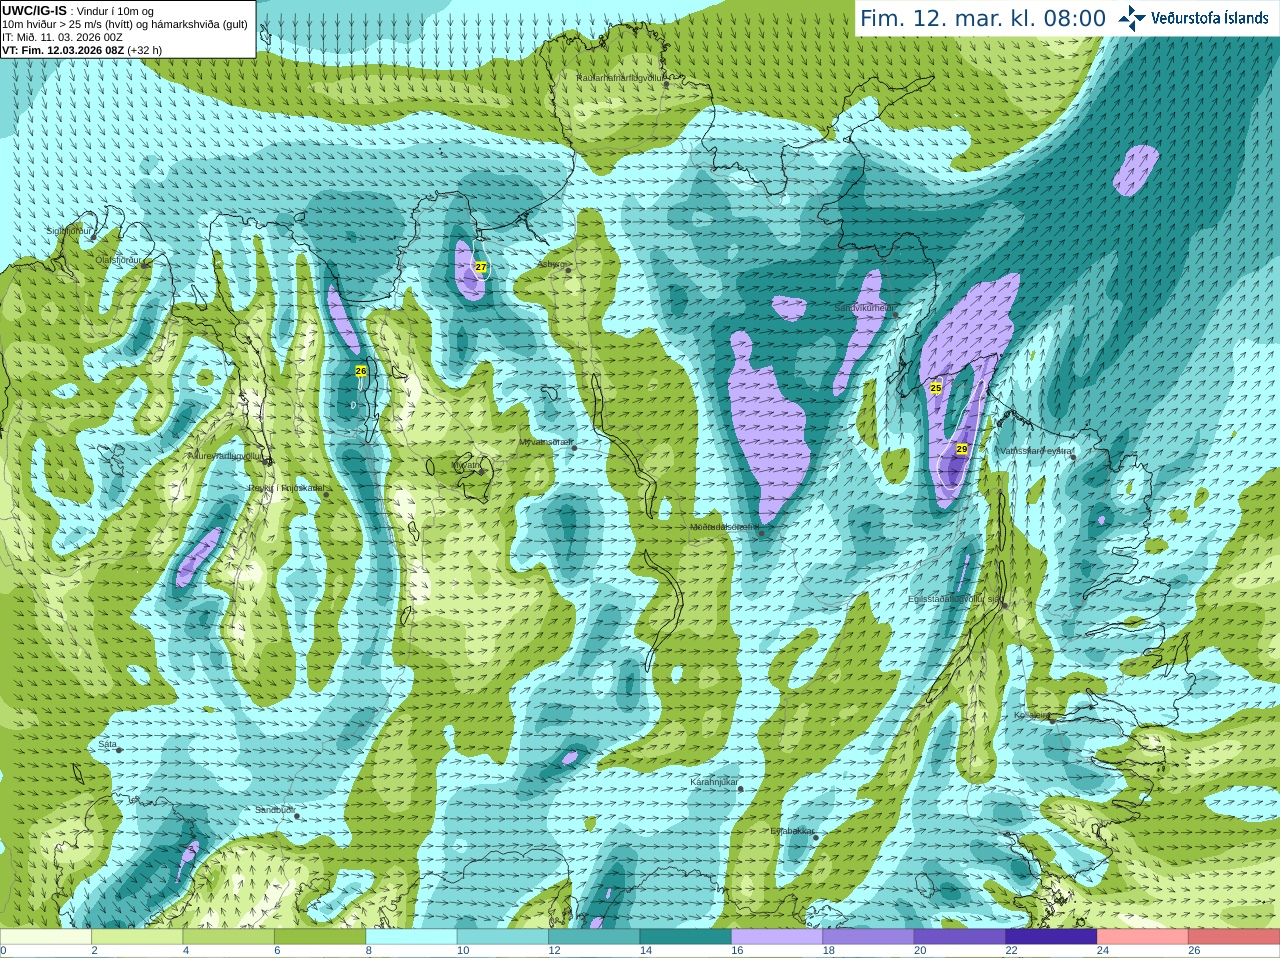This screenshot has width=1280, height=958.
Task: Click the Sandvíkurheiði station label
Action: [x=865, y=308]
